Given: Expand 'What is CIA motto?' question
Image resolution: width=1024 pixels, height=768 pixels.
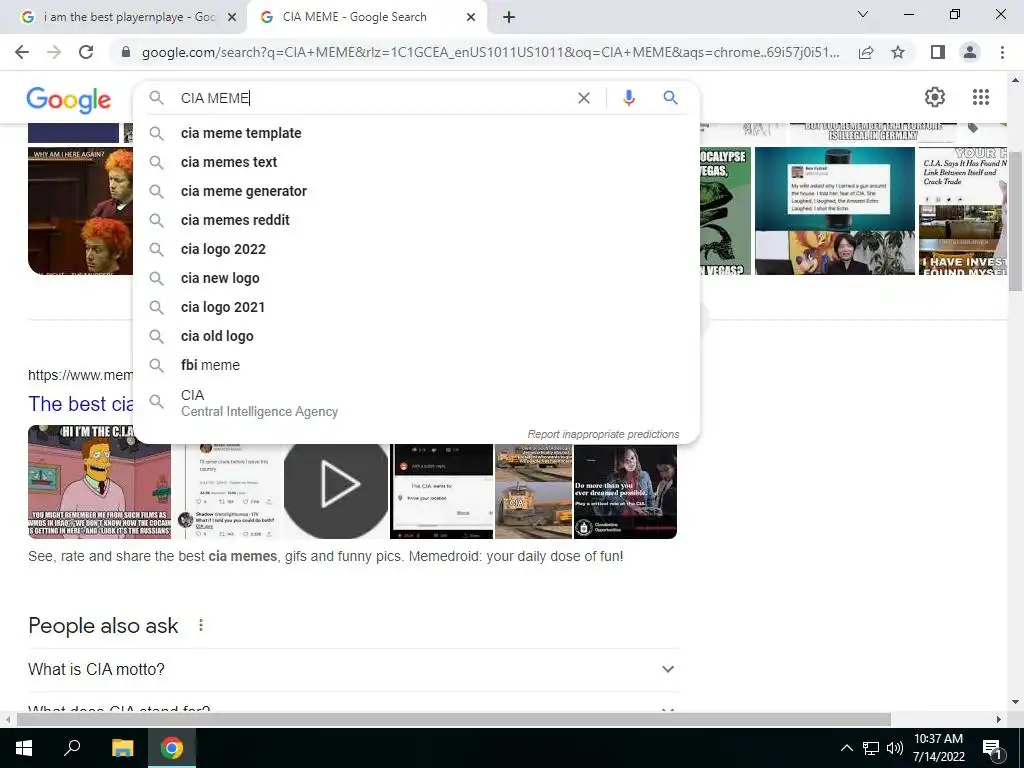Looking at the screenshot, I should [353, 669].
